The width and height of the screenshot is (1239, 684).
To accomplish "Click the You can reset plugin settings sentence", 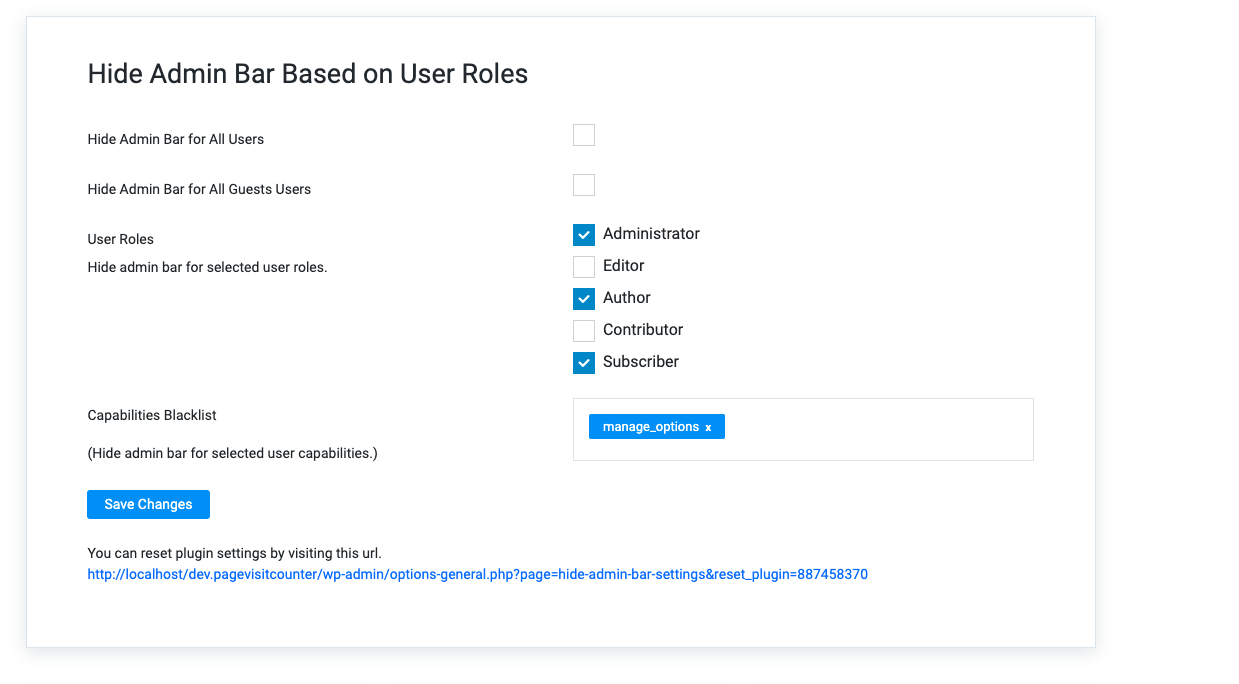I will click(x=235, y=553).
